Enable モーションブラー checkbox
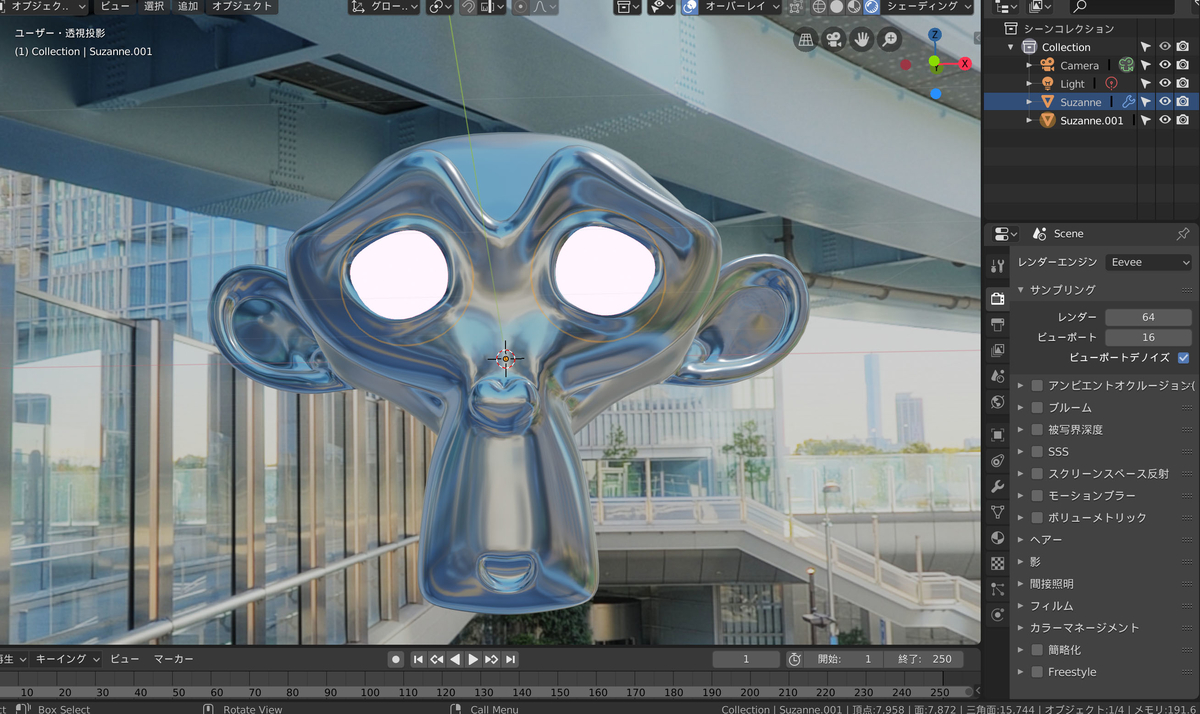1200x714 pixels. 1038,496
